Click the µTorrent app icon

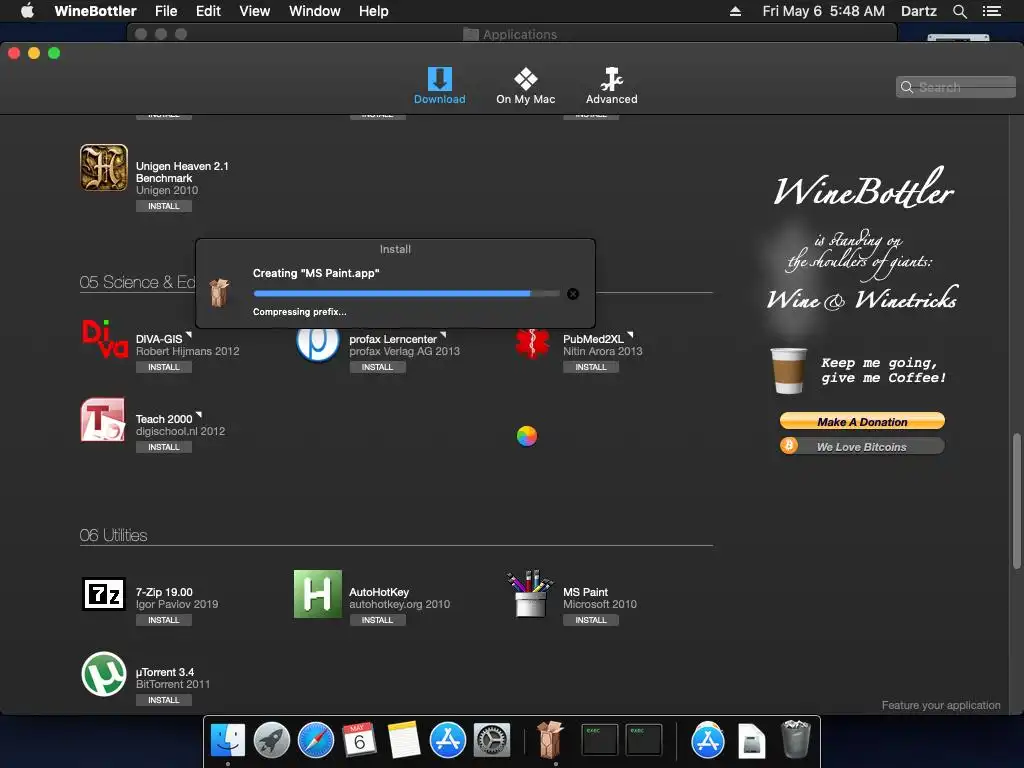click(104, 674)
